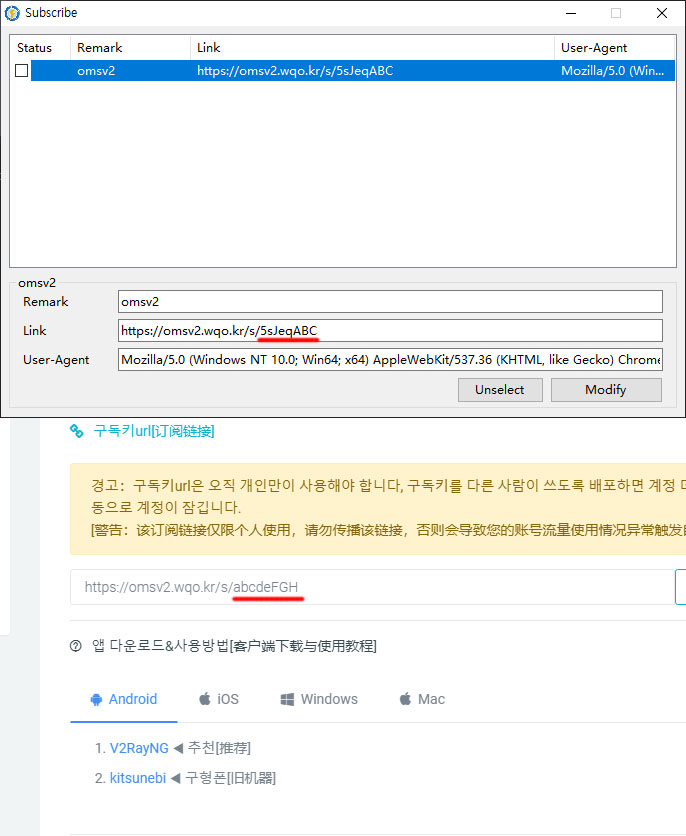Click the link icon beside 구독키url heading
The width and height of the screenshot is (686, 836).
click(x=77, y=431)
